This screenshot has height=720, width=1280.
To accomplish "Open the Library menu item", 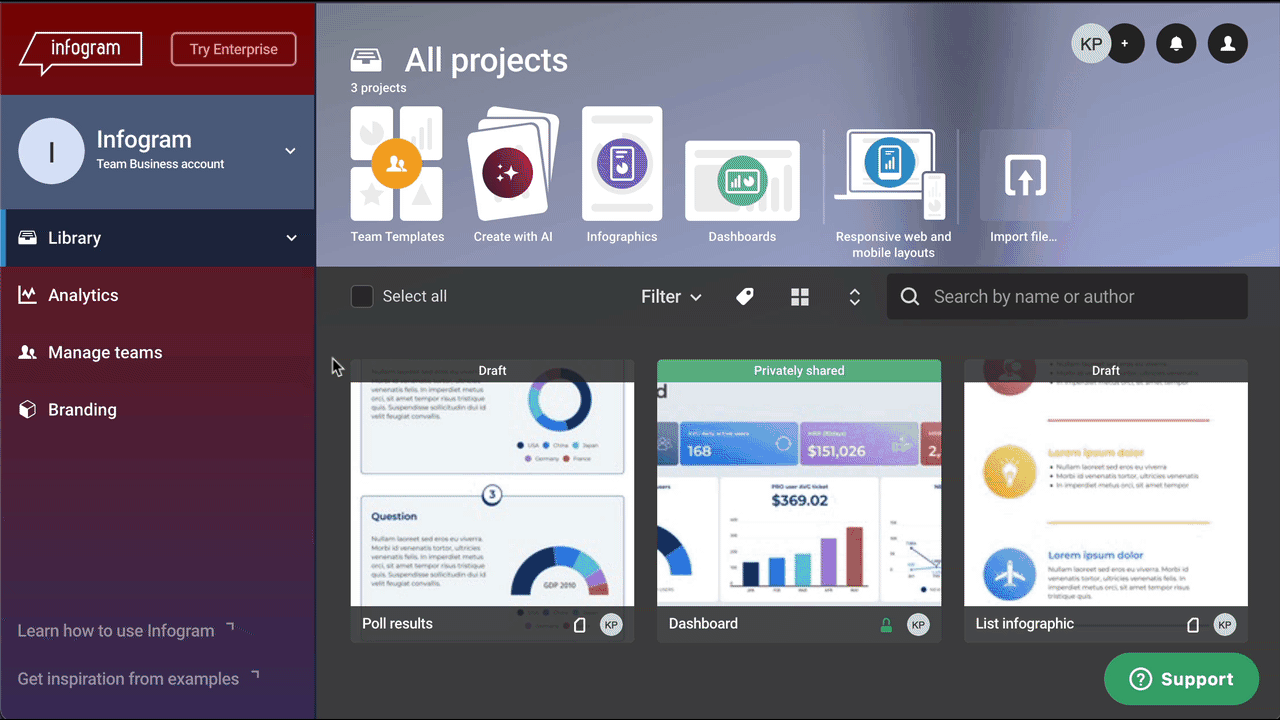I will (158, 238).
